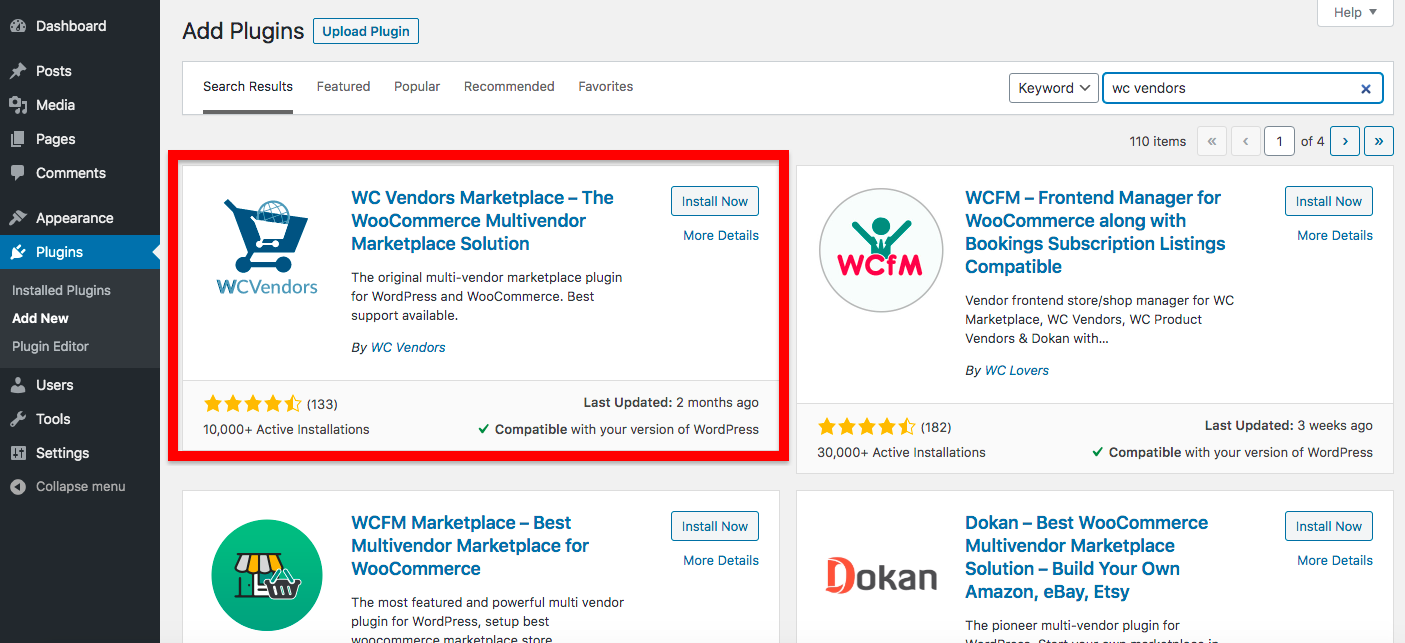The width and height of the screenshot is (1405, 643).
Task: Click the WC Lovers author link
Action: (1017, 371)
